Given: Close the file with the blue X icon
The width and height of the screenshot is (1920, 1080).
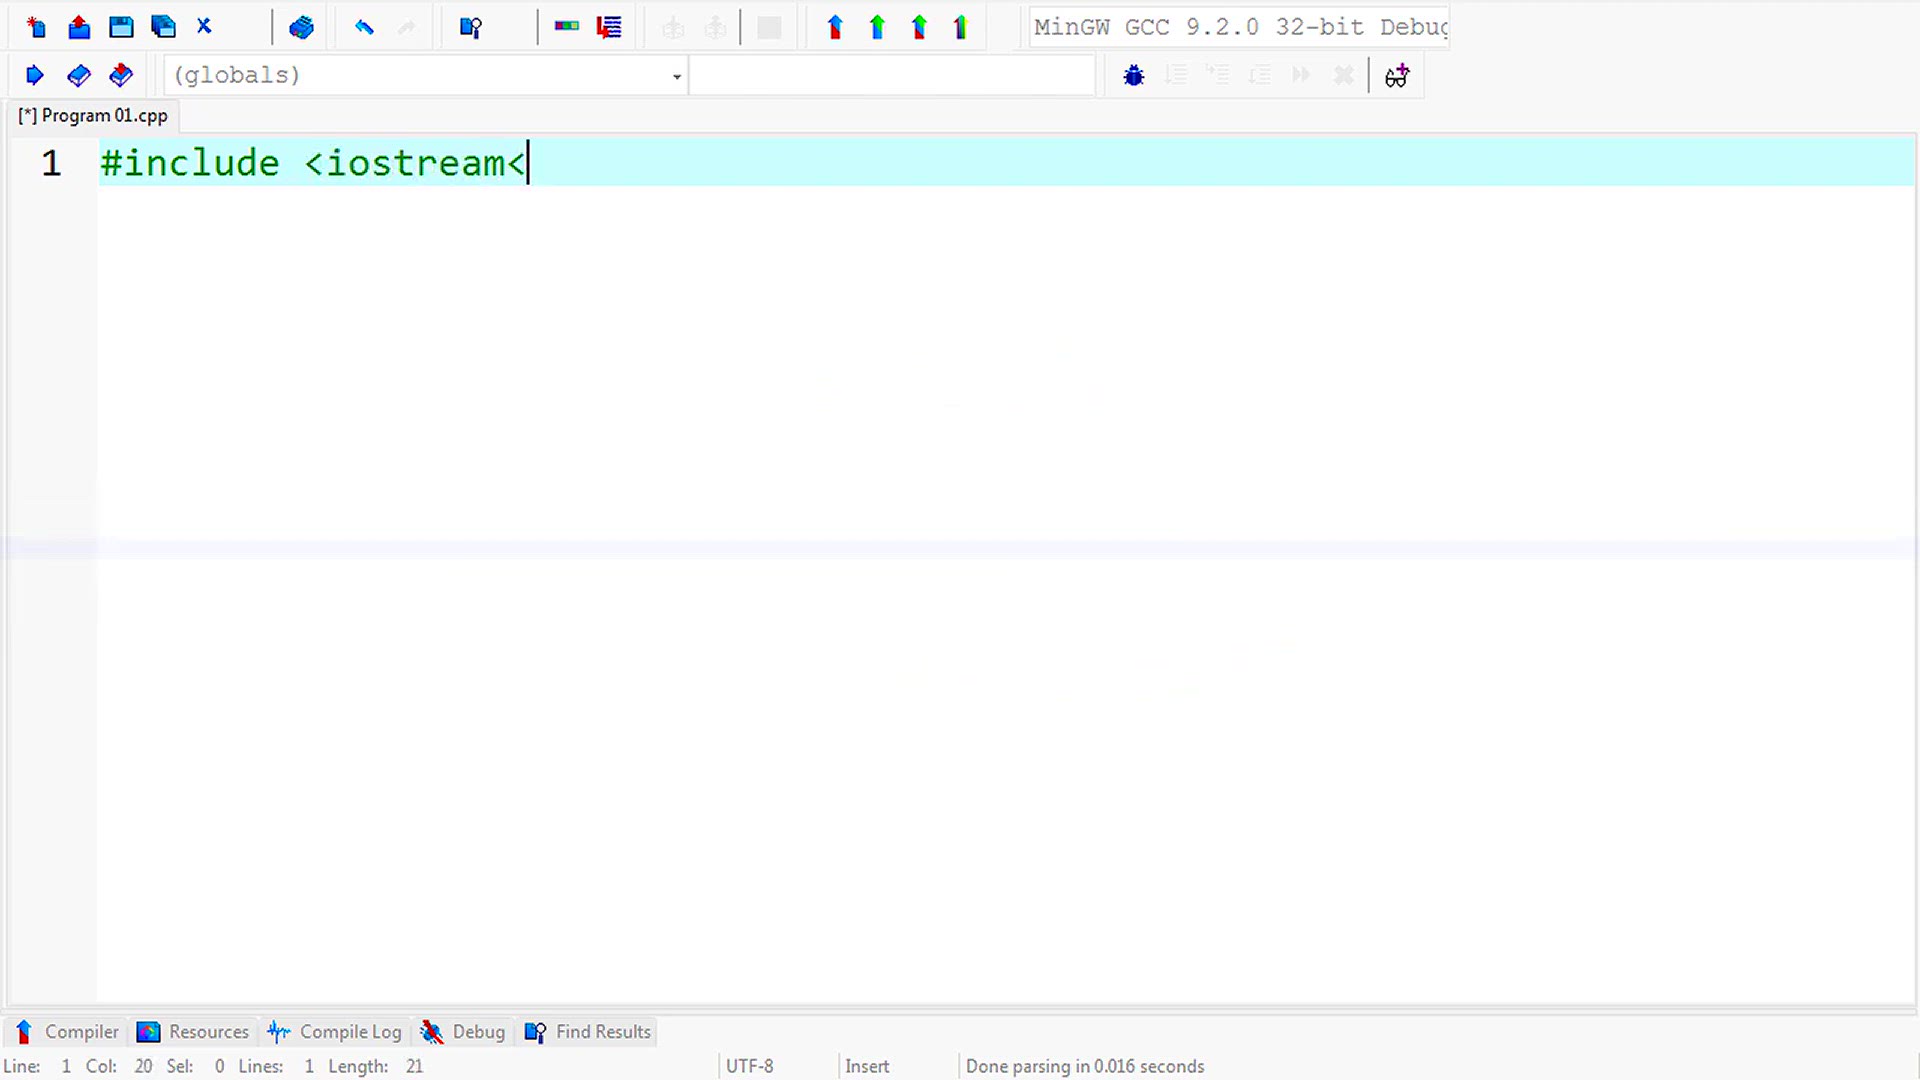Looking at the screenshot, I should [204, 26].
